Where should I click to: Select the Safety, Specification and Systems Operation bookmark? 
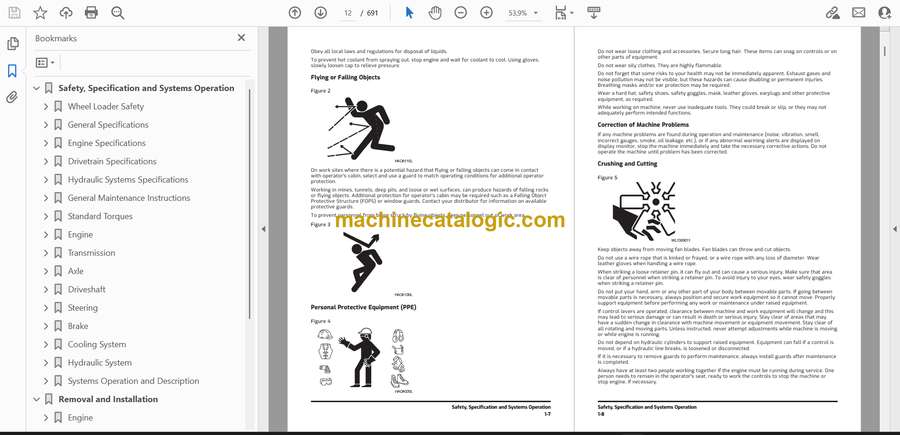tap(146, 88)
